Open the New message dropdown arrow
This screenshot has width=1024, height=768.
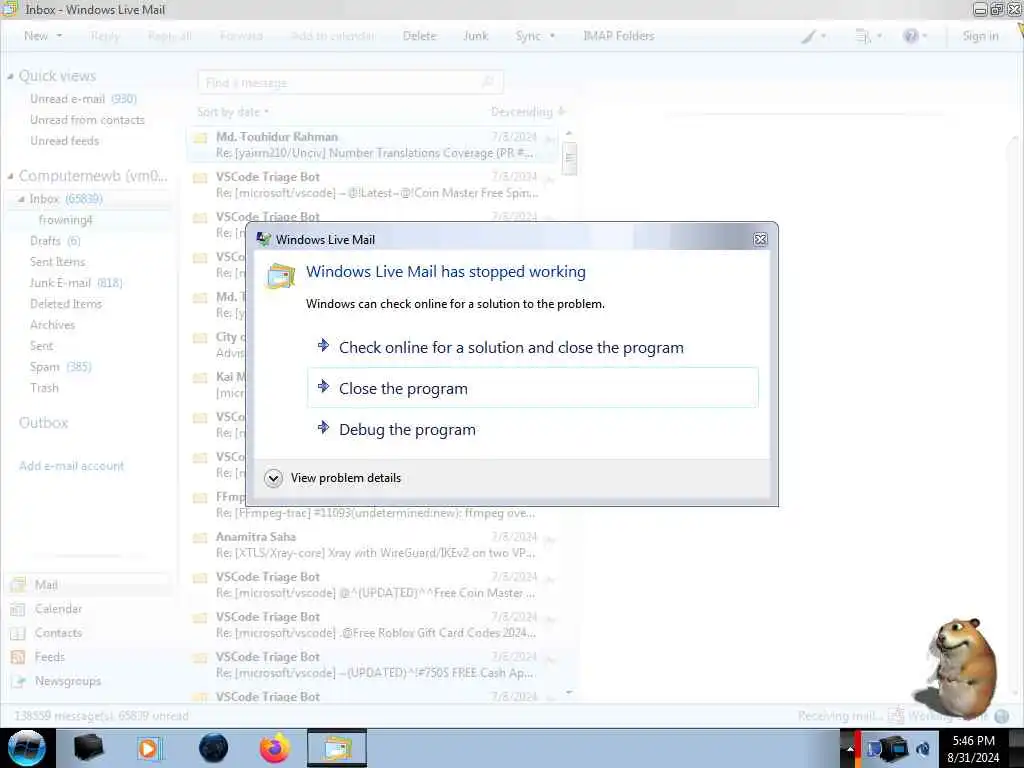point(59,36)
